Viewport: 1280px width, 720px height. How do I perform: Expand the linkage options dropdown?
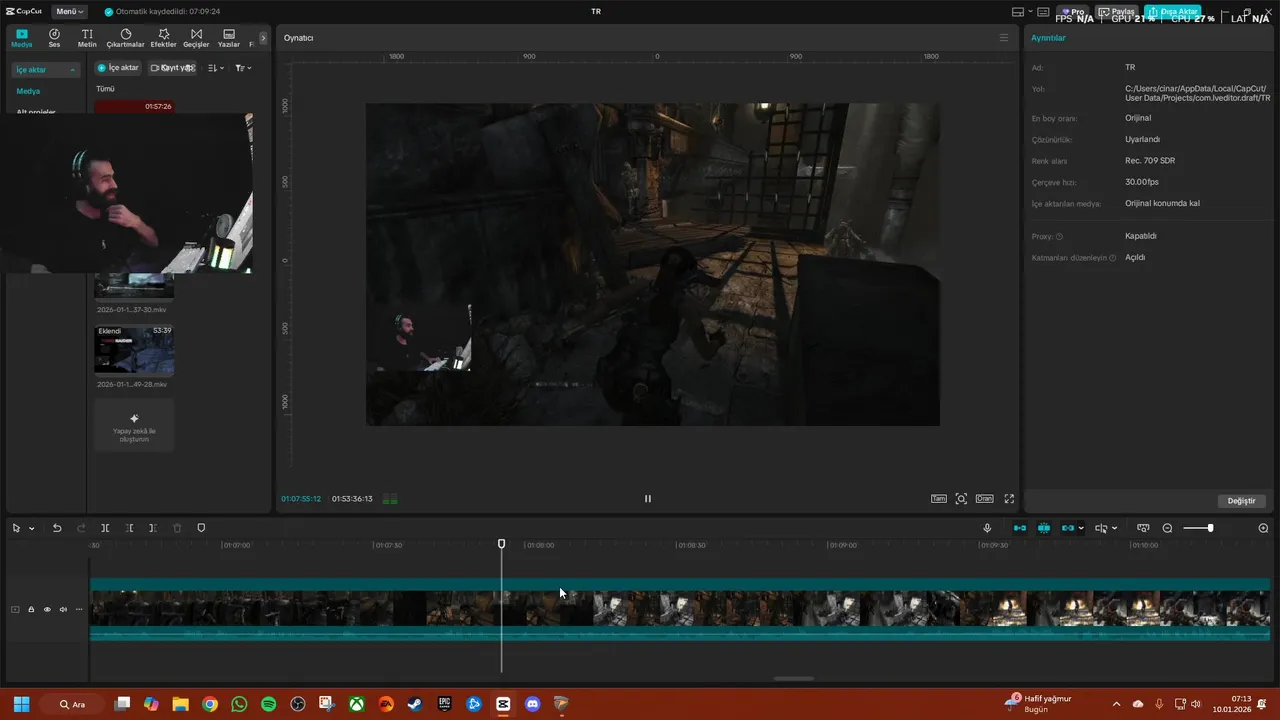pyautogui.click(x=1081, y=528)
